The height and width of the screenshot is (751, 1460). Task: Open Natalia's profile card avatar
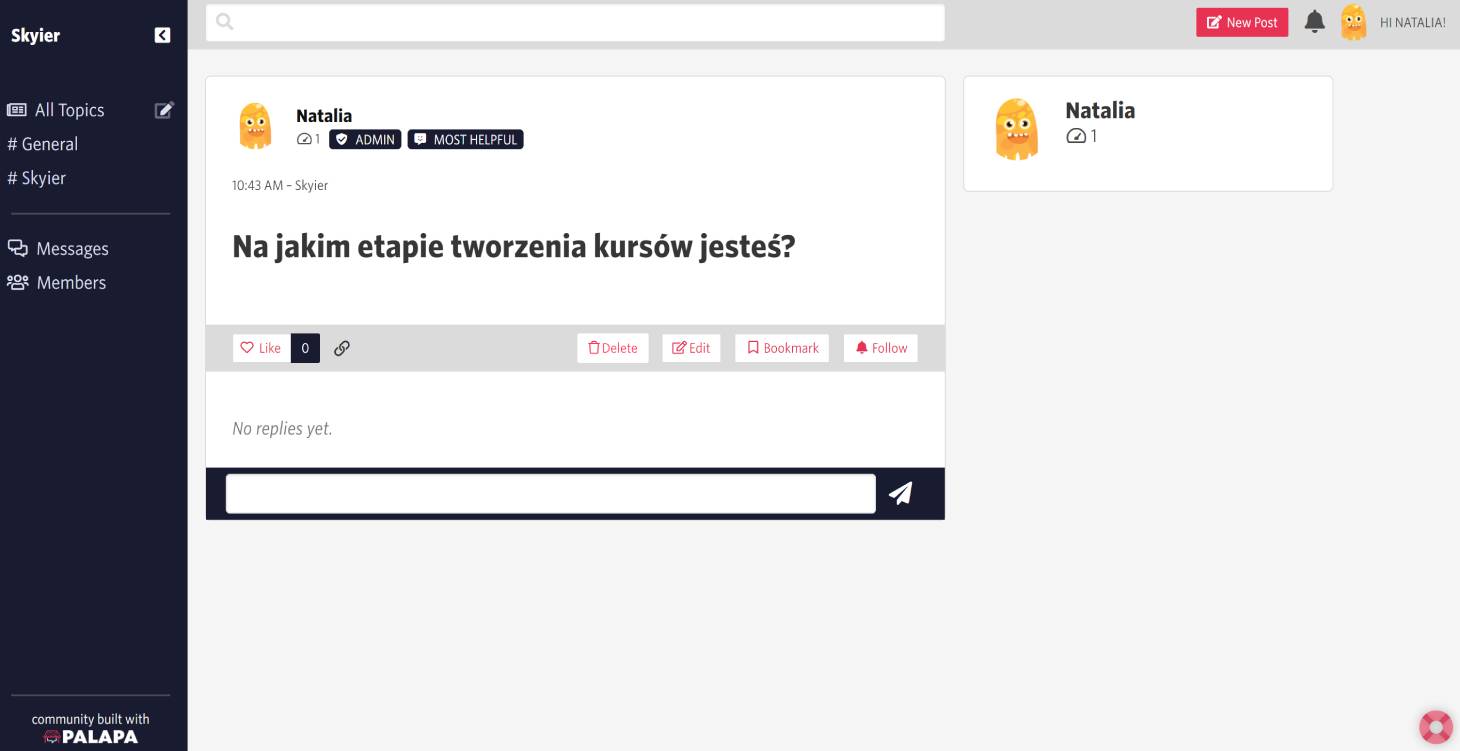click(x=1016, y=129)
